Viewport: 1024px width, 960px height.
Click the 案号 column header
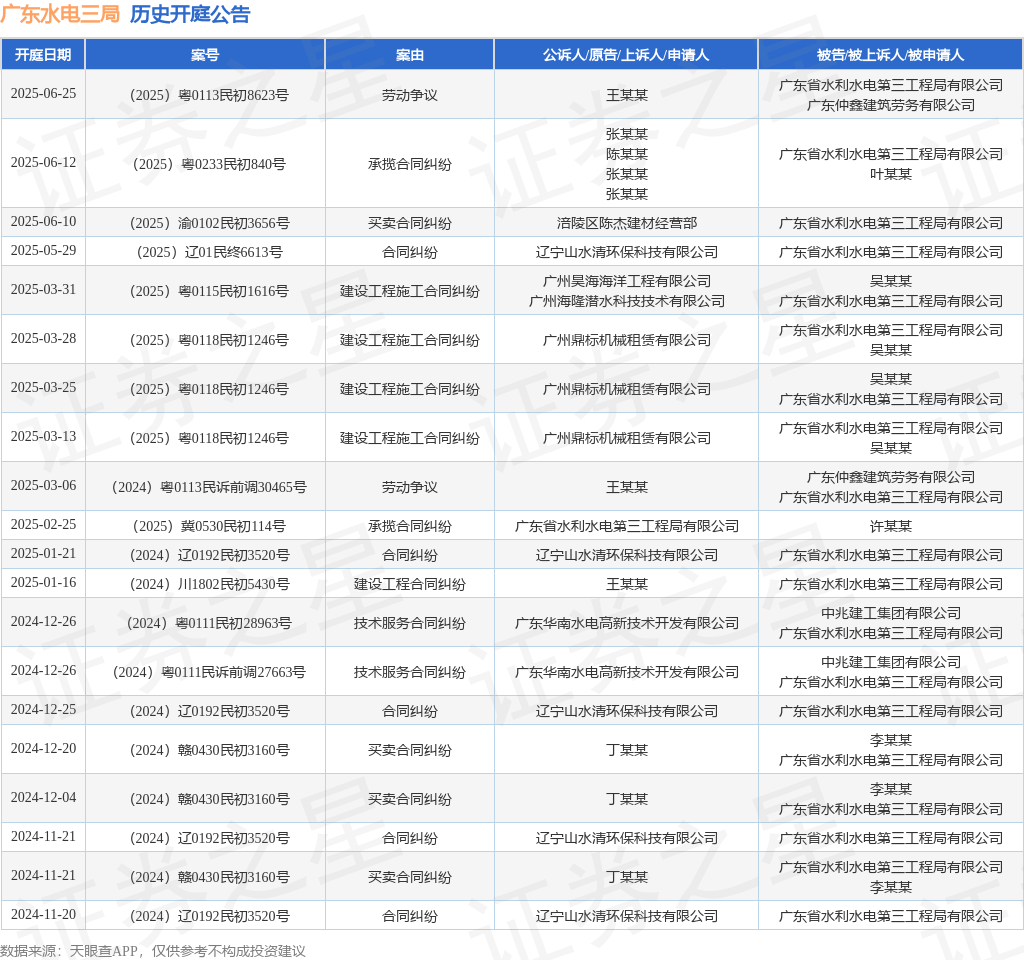tap(205, 55)
